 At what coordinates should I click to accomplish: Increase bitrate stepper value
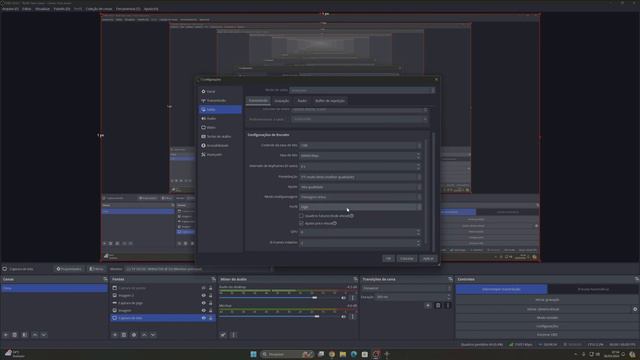[x=418, y=154]
